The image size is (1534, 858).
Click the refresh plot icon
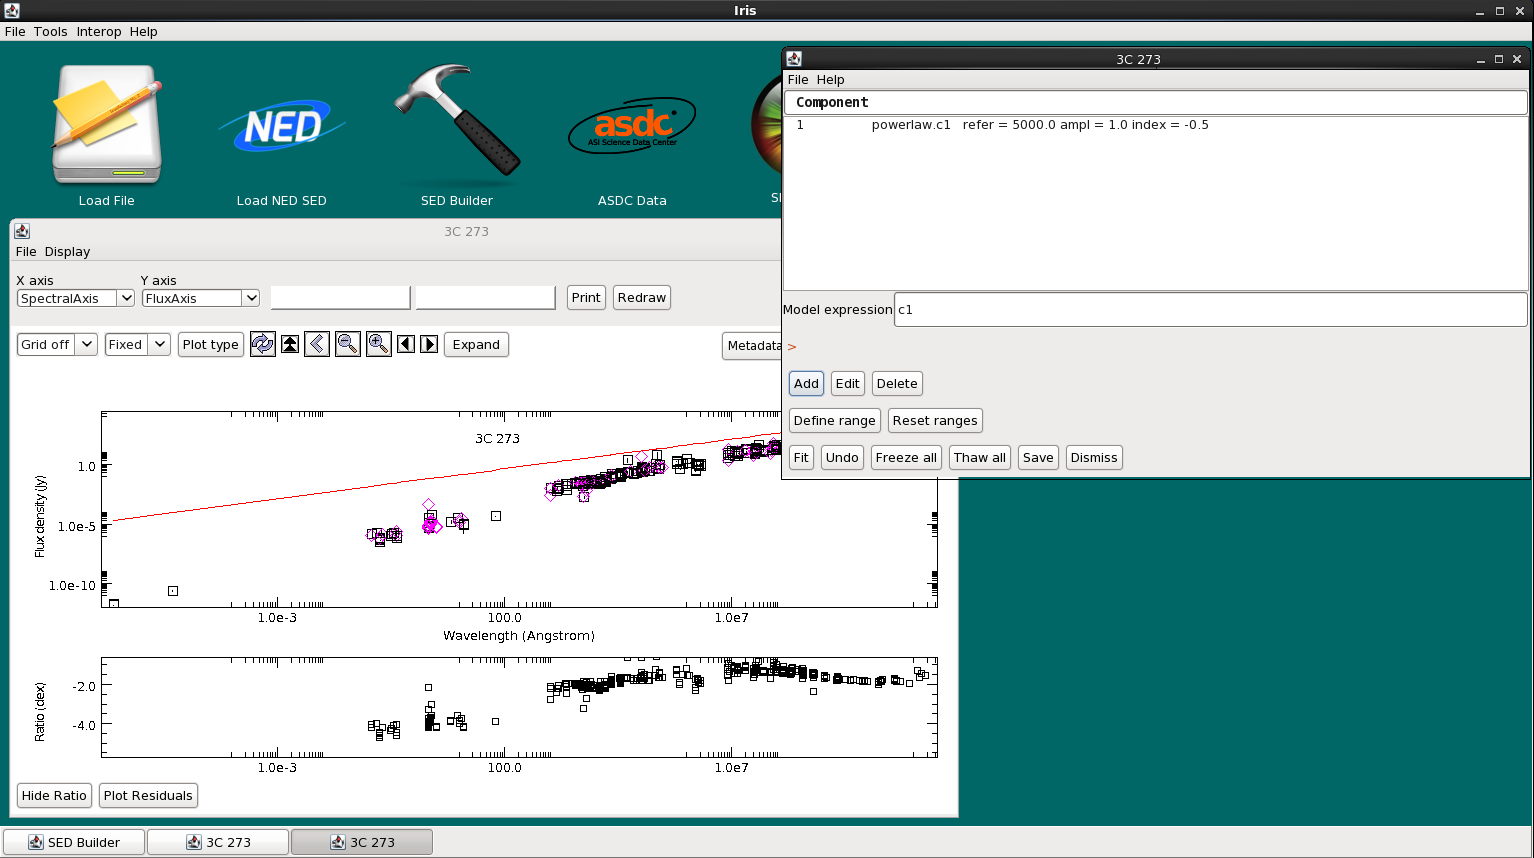263,344
